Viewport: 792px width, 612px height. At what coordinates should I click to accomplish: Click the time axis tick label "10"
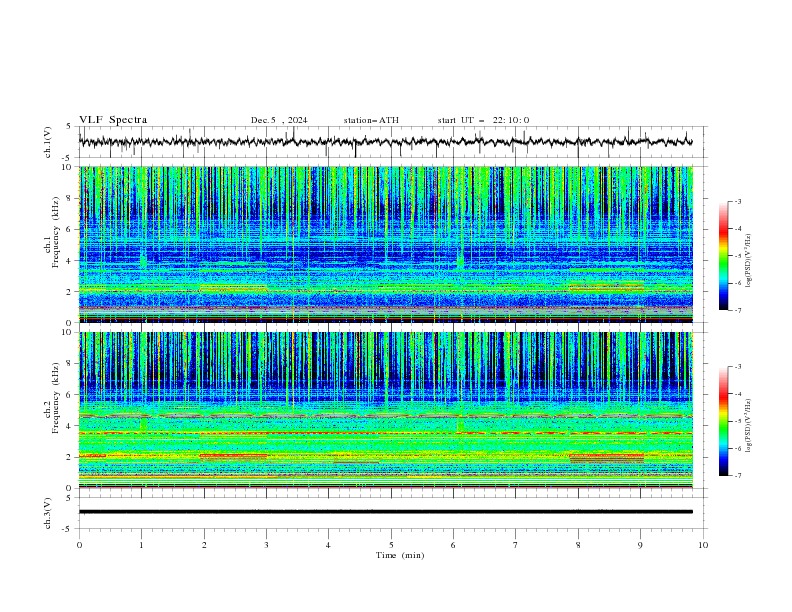[x=703, y=545]
